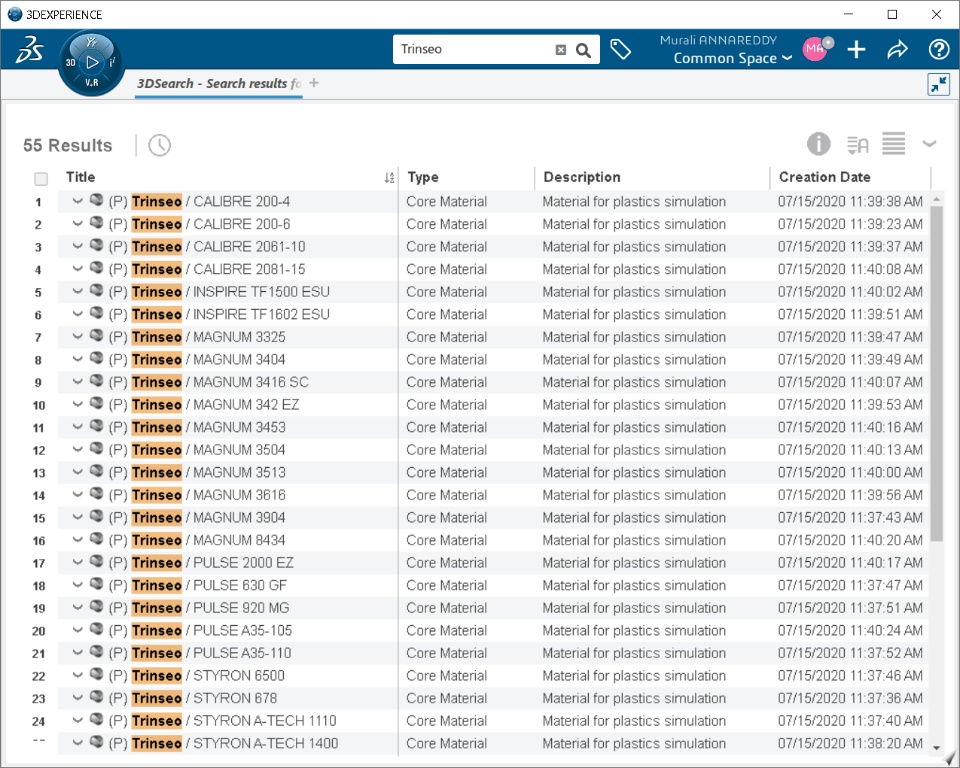Image resolution: width=960 pixels, height=768 pixels.
Task: Click material icon of PULSE 630 GF
Action: [96, 584]
